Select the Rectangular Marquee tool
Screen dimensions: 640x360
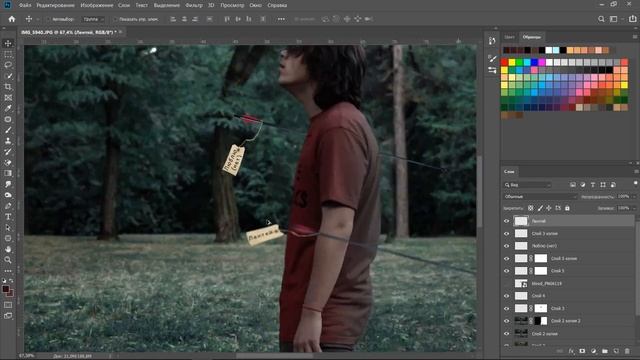coord(8,54)
